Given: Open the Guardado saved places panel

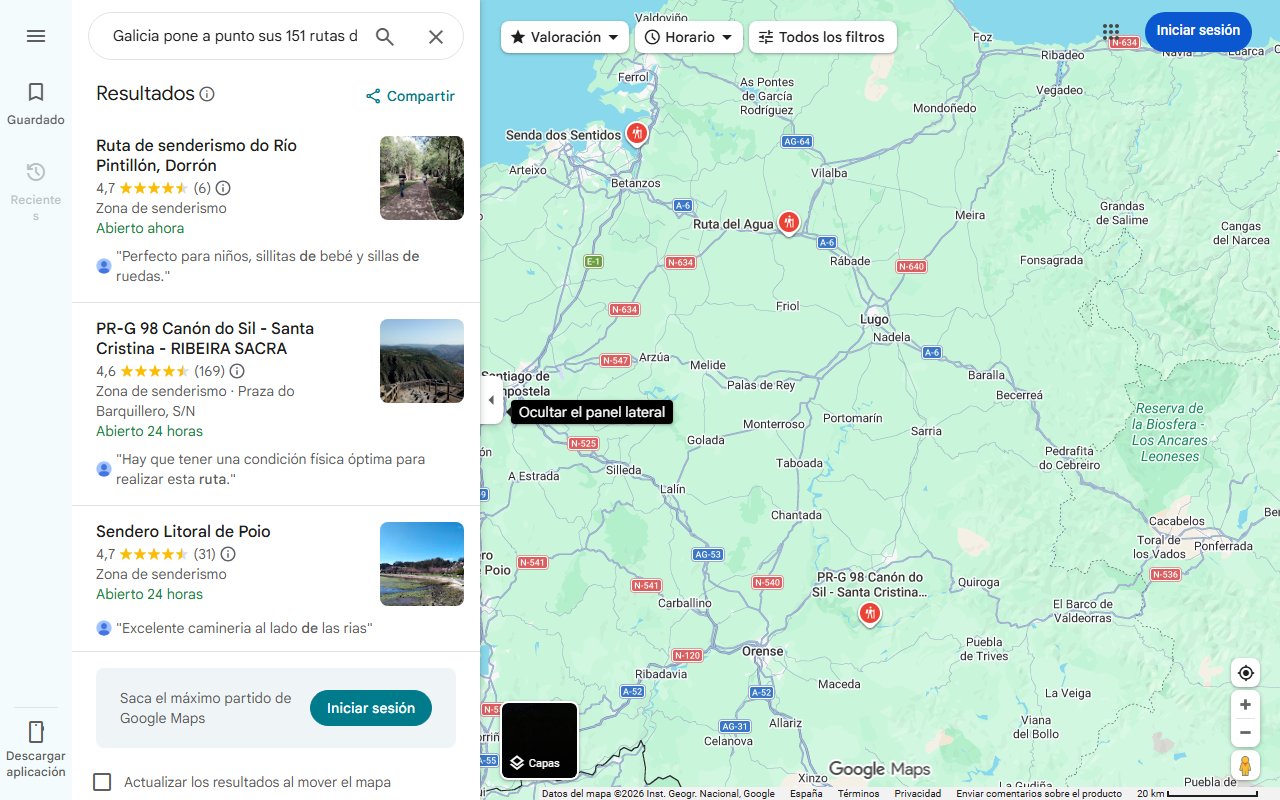Looking at the screenshot, I should pyautogui.click(x=36, y=100).
